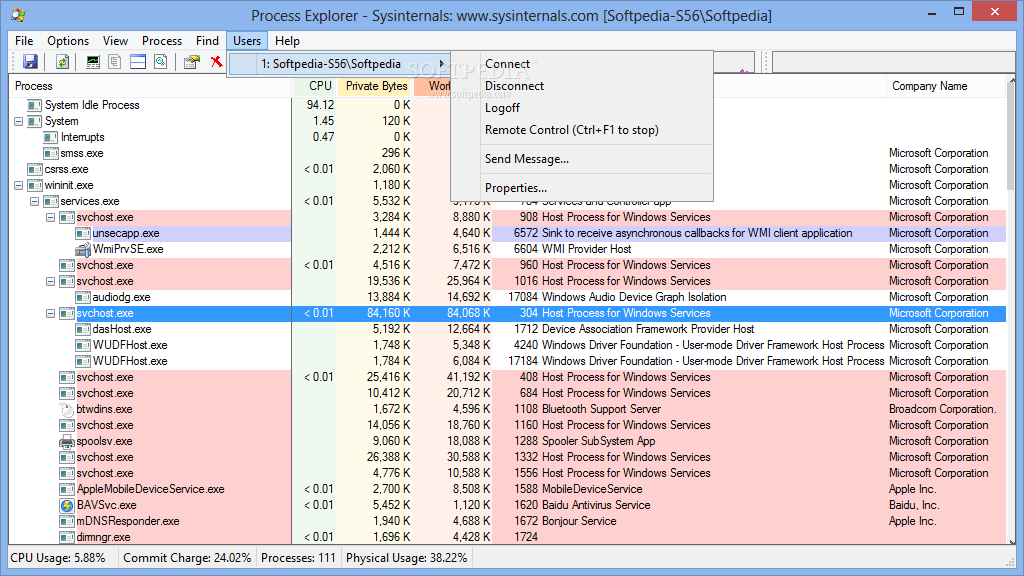Select the WUDFHost.exe row with PID 4240
The image size is (1024, 576).
[507, 345]
